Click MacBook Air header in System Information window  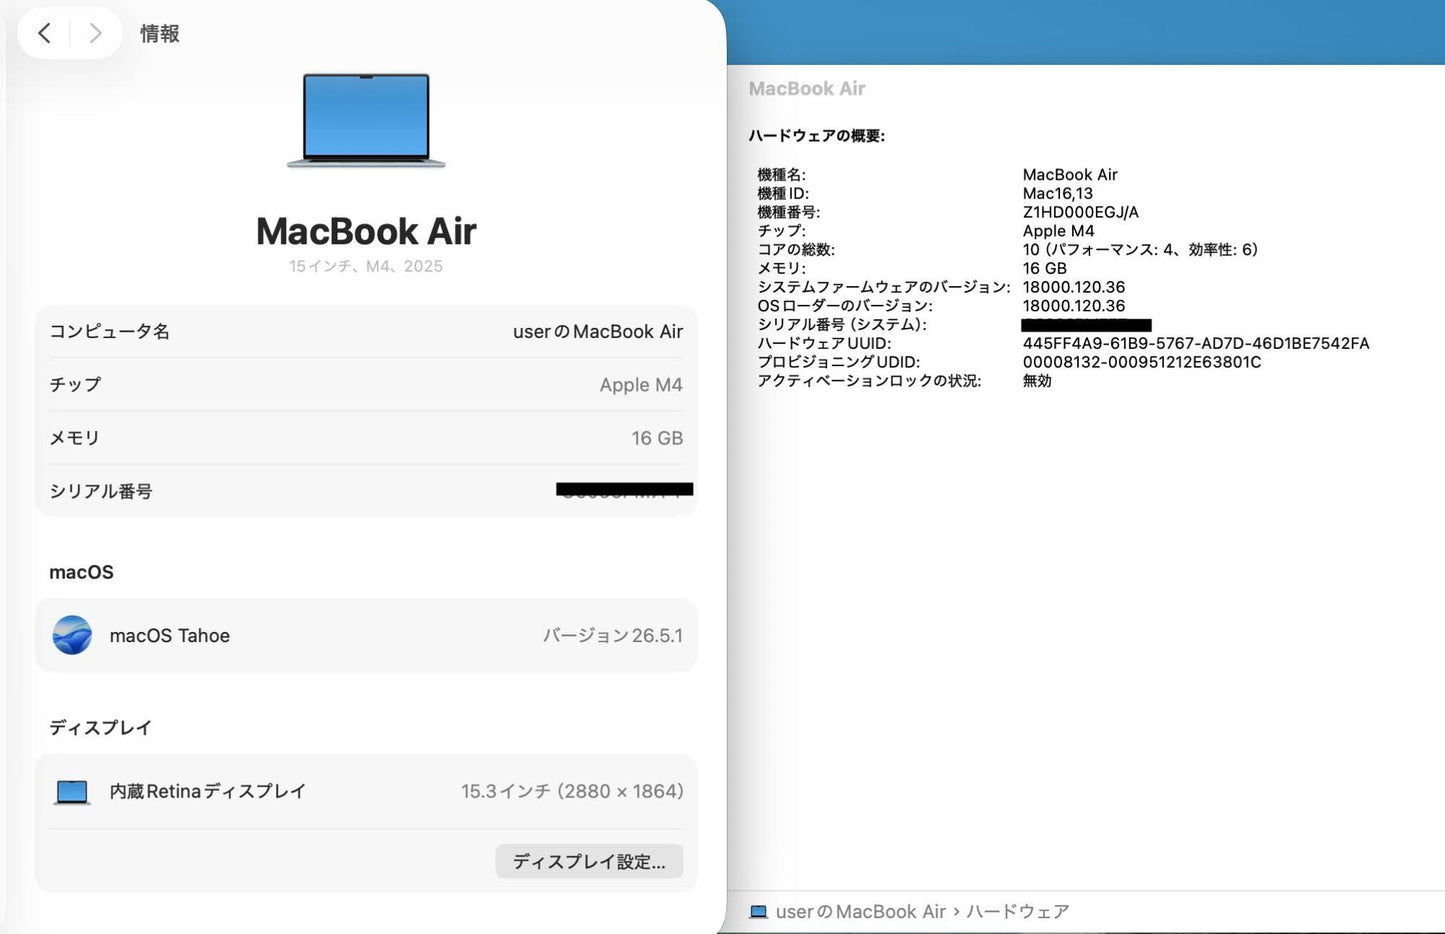[807, 88]
